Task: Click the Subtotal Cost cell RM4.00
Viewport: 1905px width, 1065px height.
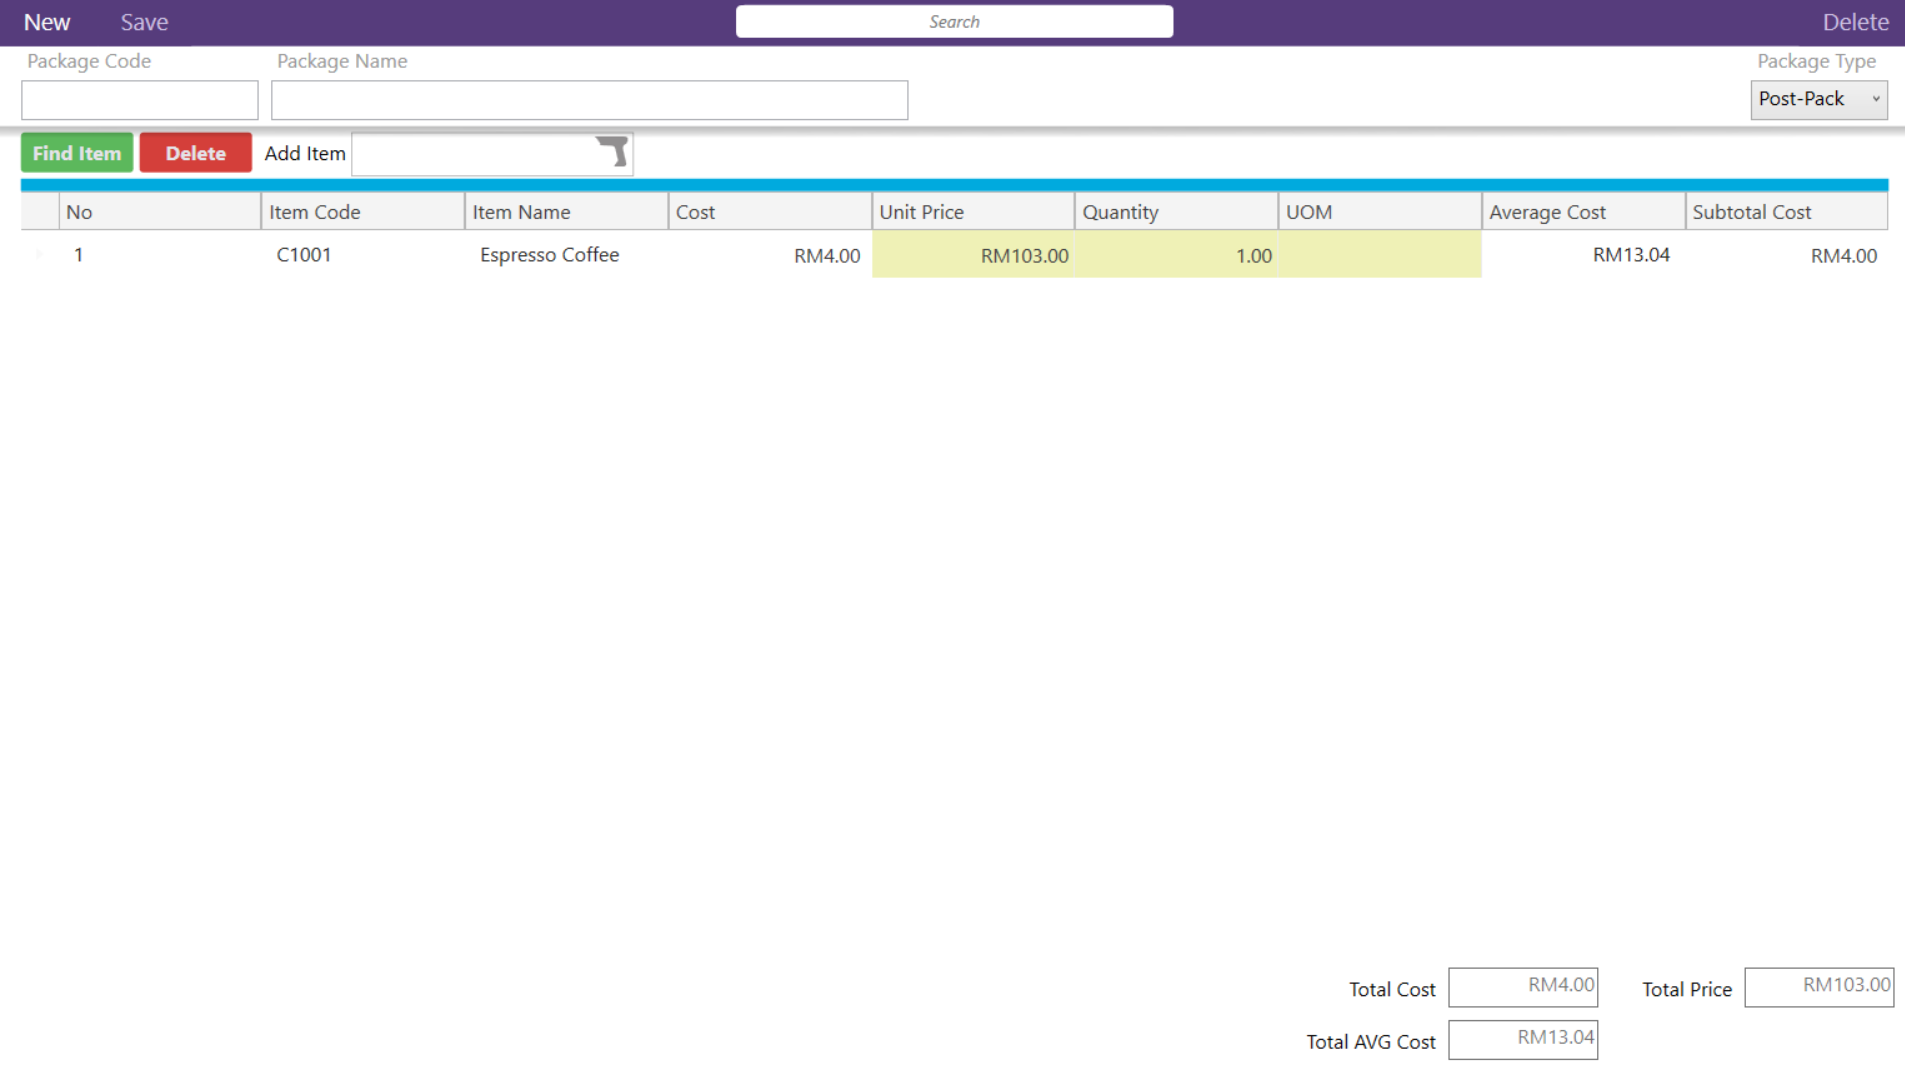Action: pyautogui.click(x=1786, y=255)
